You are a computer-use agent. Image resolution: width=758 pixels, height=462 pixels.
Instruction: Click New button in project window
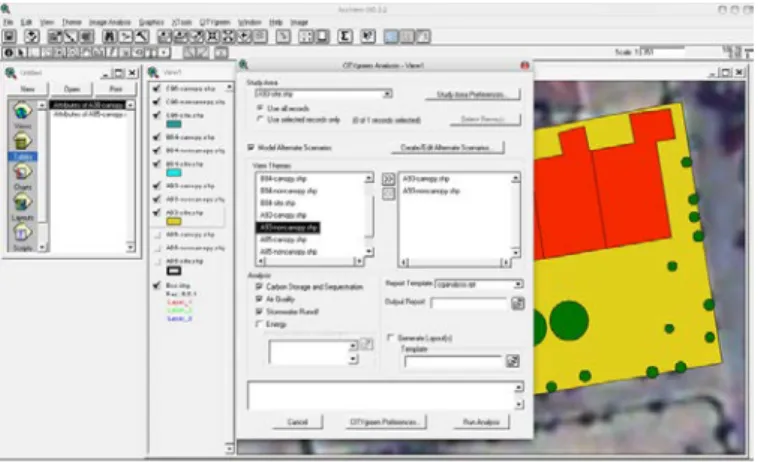click(28, 89)
